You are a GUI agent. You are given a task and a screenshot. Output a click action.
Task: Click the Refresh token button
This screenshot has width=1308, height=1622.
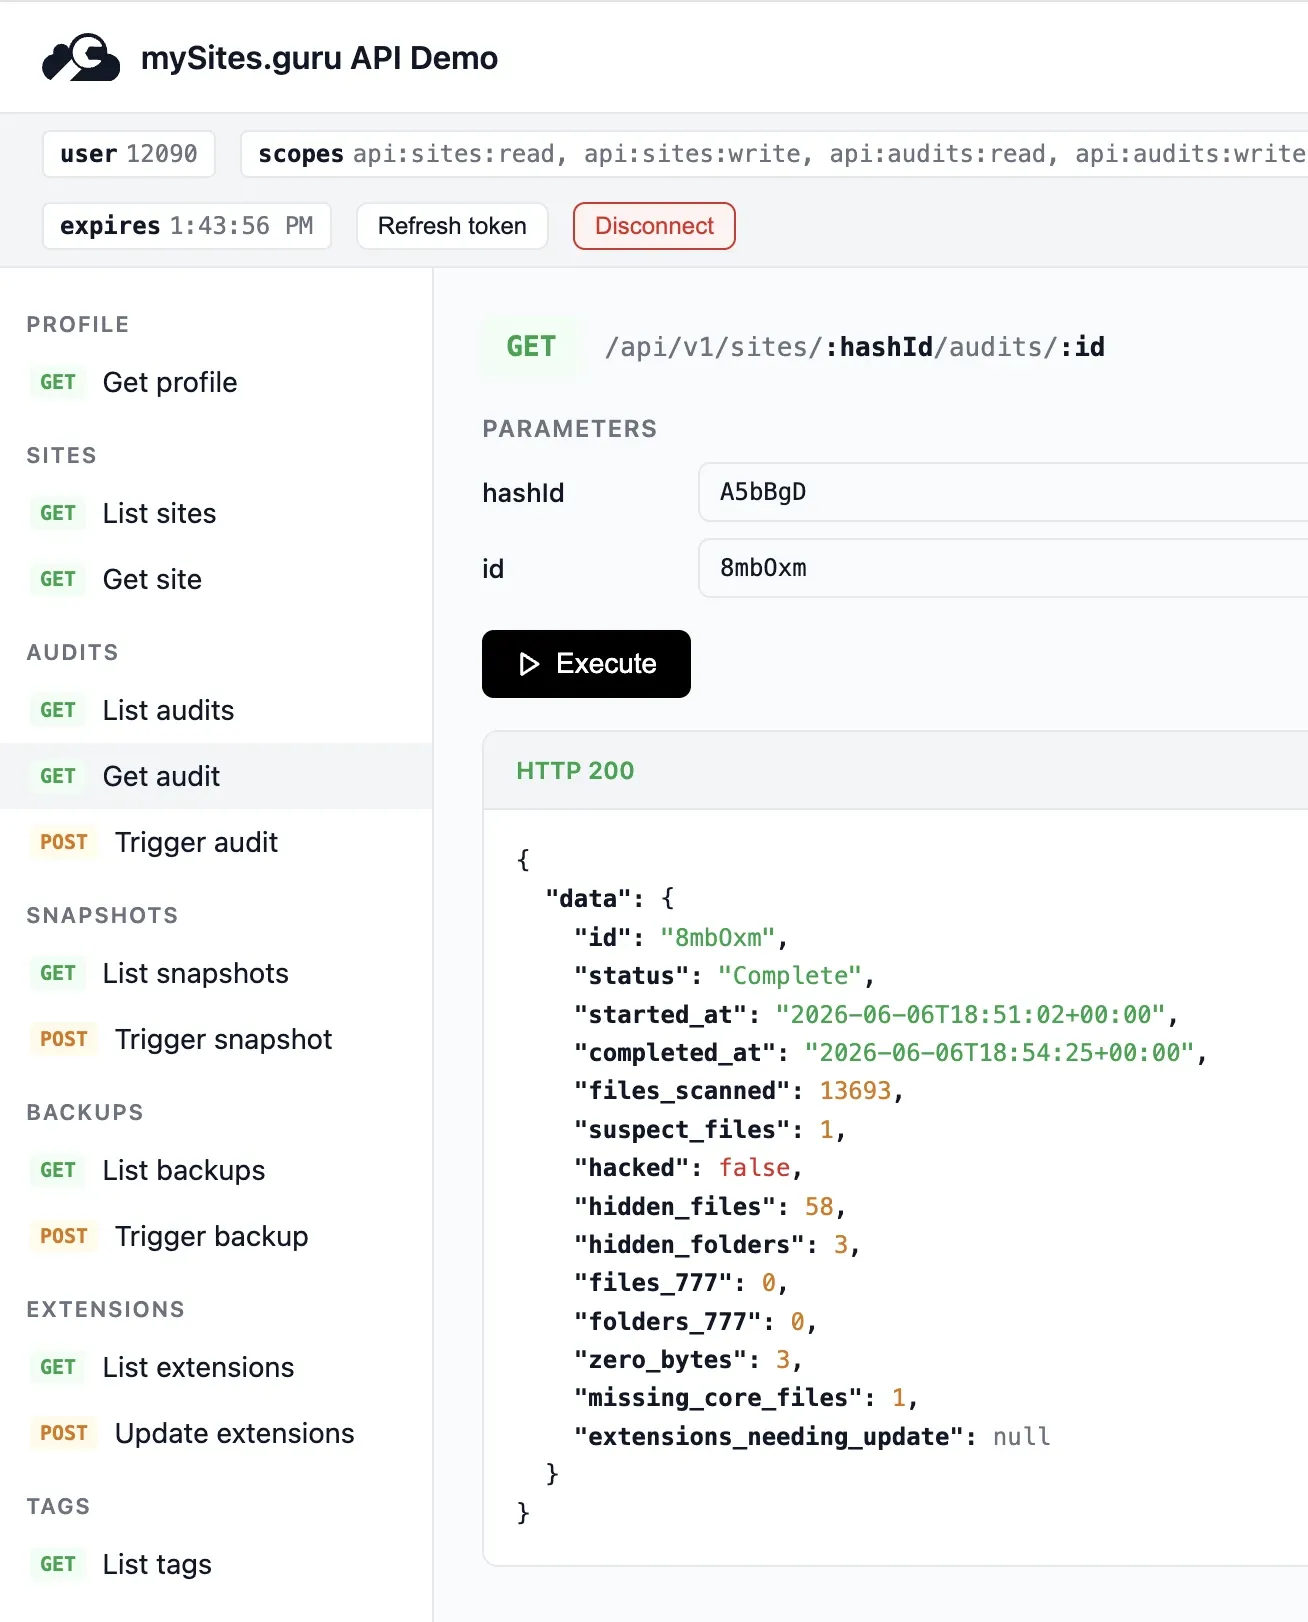(452, 226)
